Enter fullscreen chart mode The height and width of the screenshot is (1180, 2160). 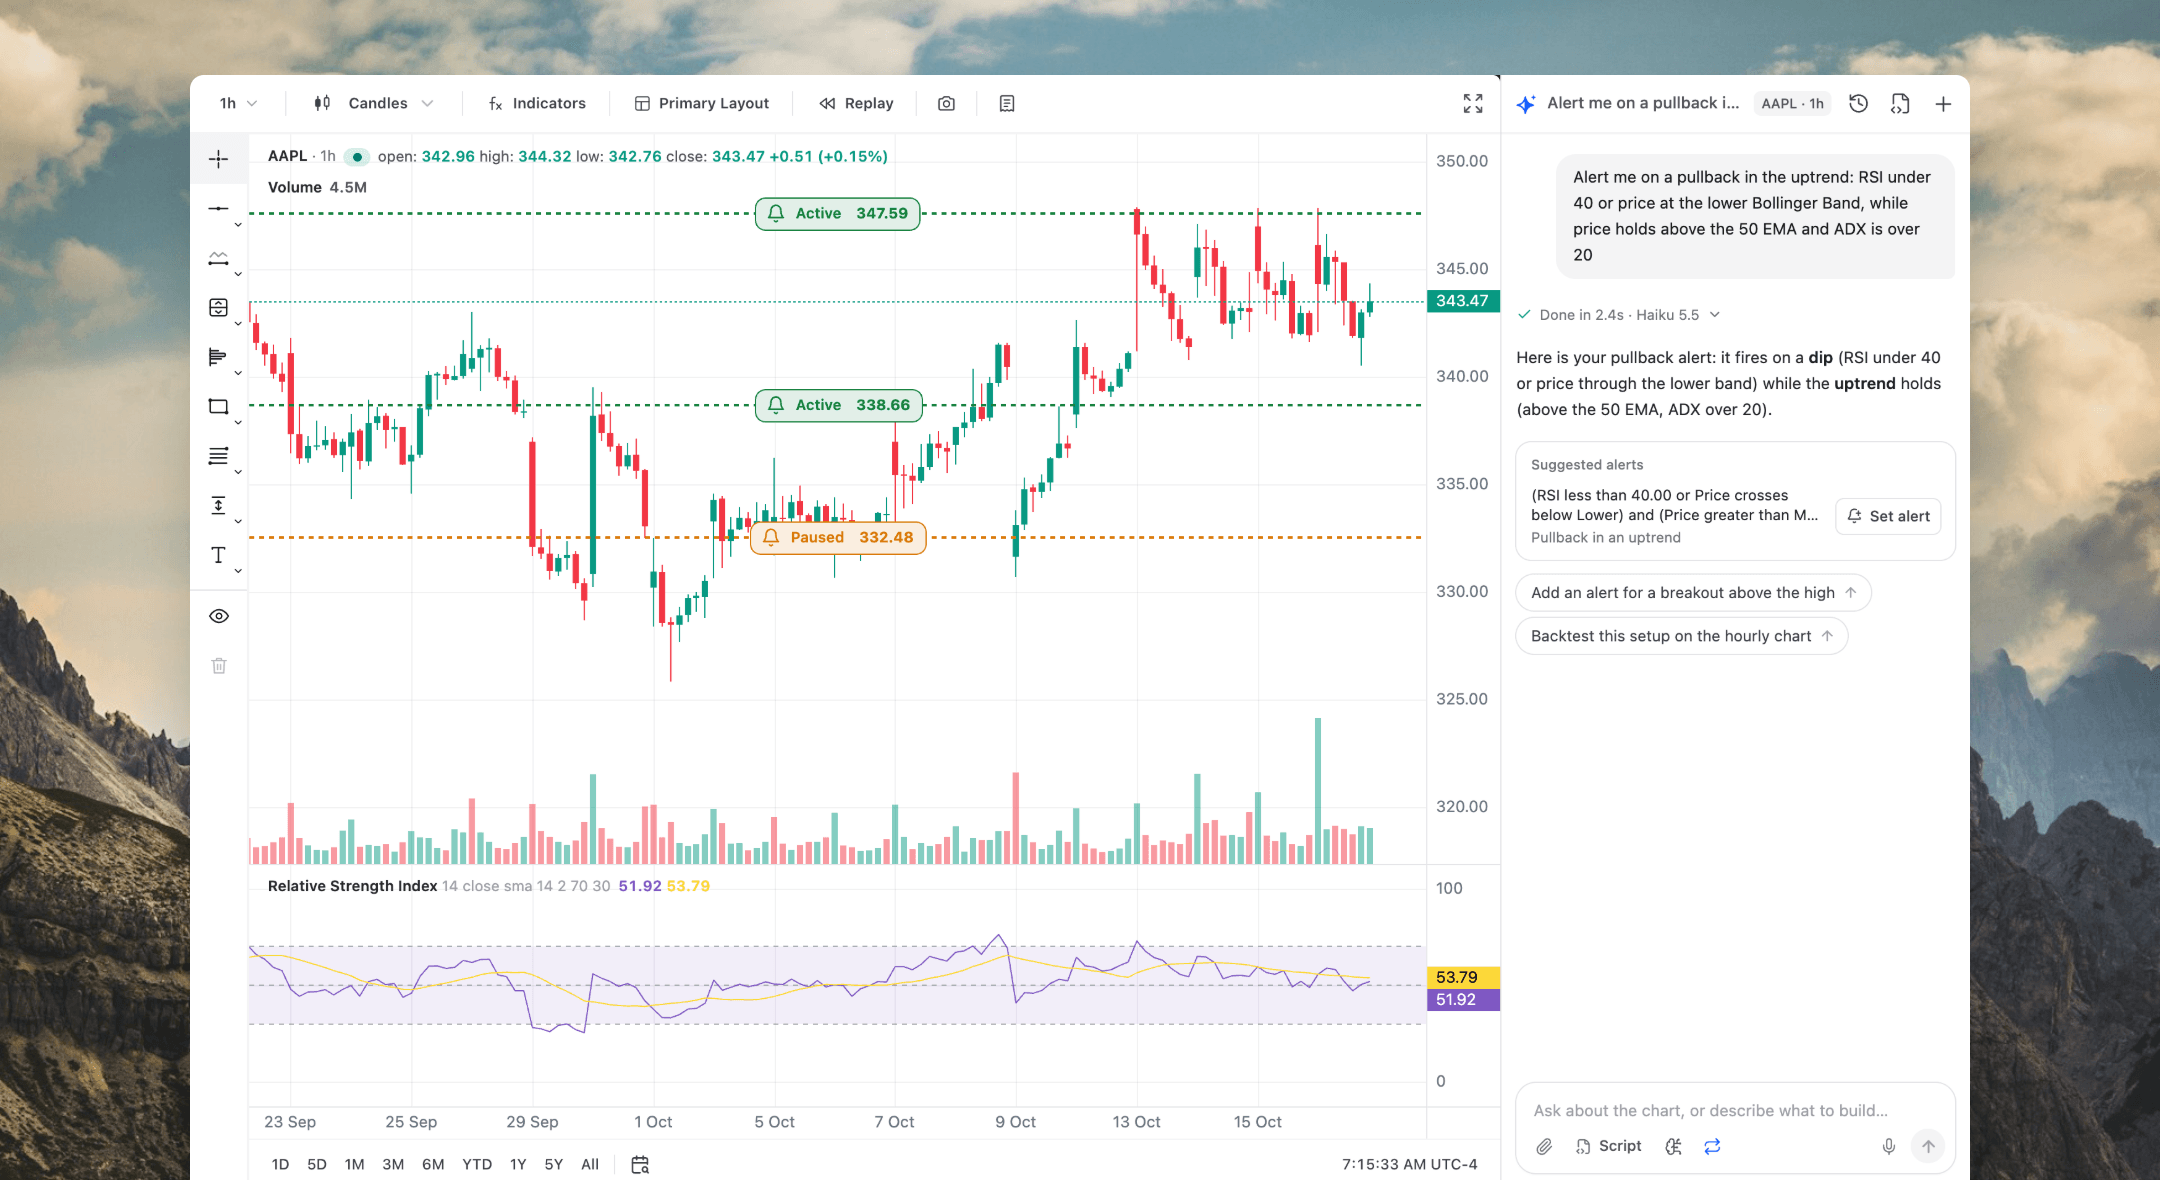coord(1473,103)
